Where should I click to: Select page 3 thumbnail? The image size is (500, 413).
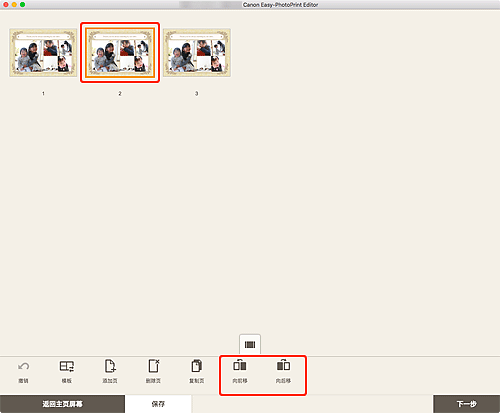(197, 53)
